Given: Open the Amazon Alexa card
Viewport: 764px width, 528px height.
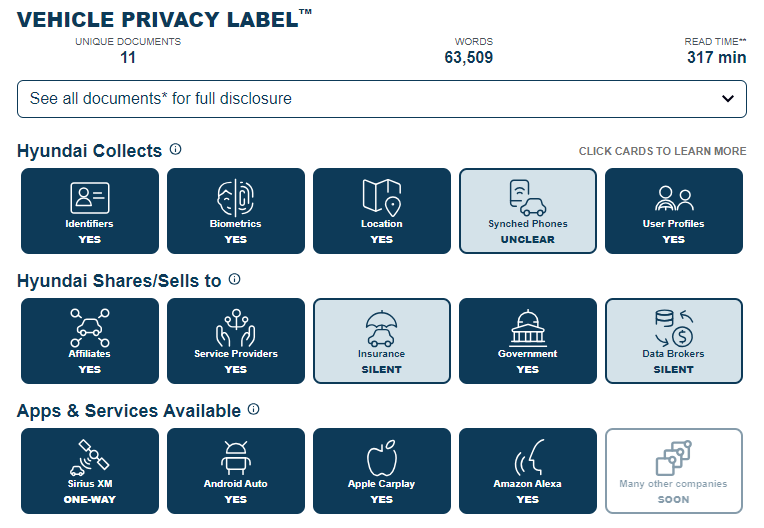Looking at the screenshot, I should (x=528, y=471).
